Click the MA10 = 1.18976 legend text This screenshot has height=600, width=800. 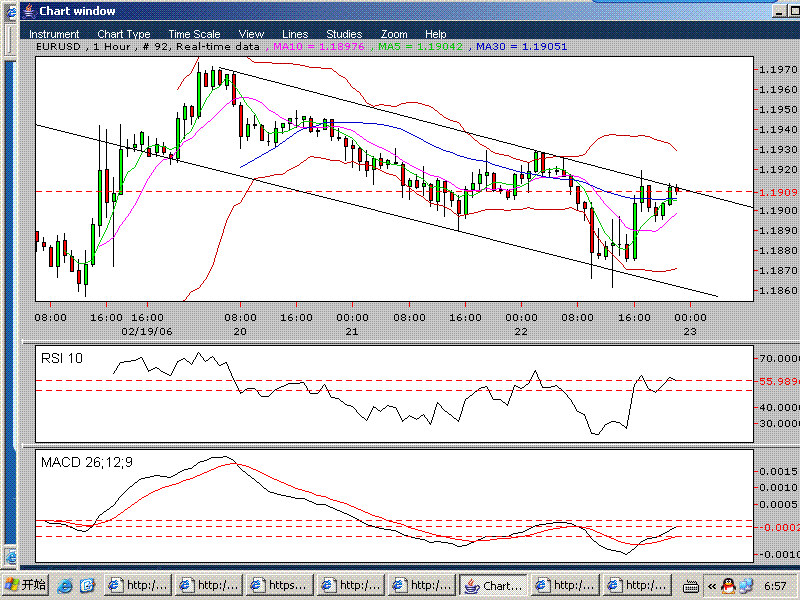pos(319,46)
